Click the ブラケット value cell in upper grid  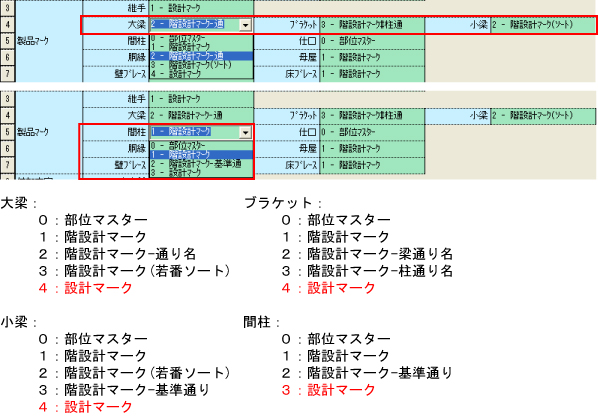(x=372, y=25)
